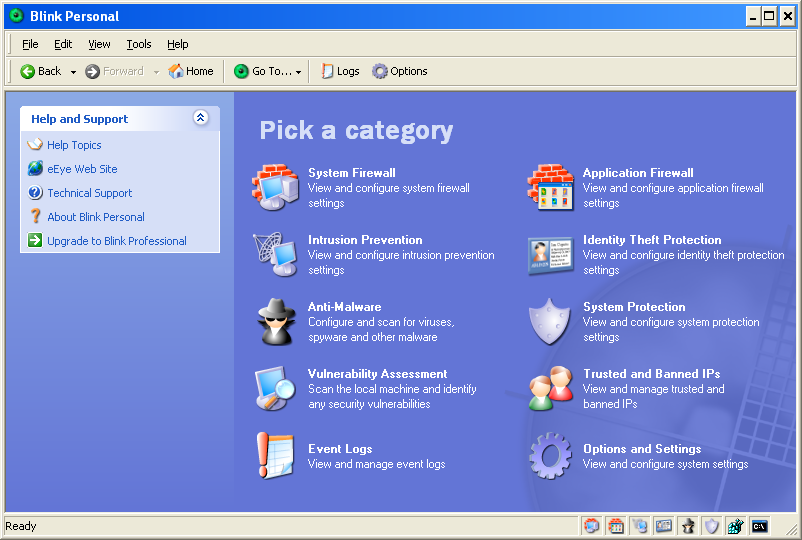
Task: Click the identity theft status bar icon
Action: (x=663, y=526)
